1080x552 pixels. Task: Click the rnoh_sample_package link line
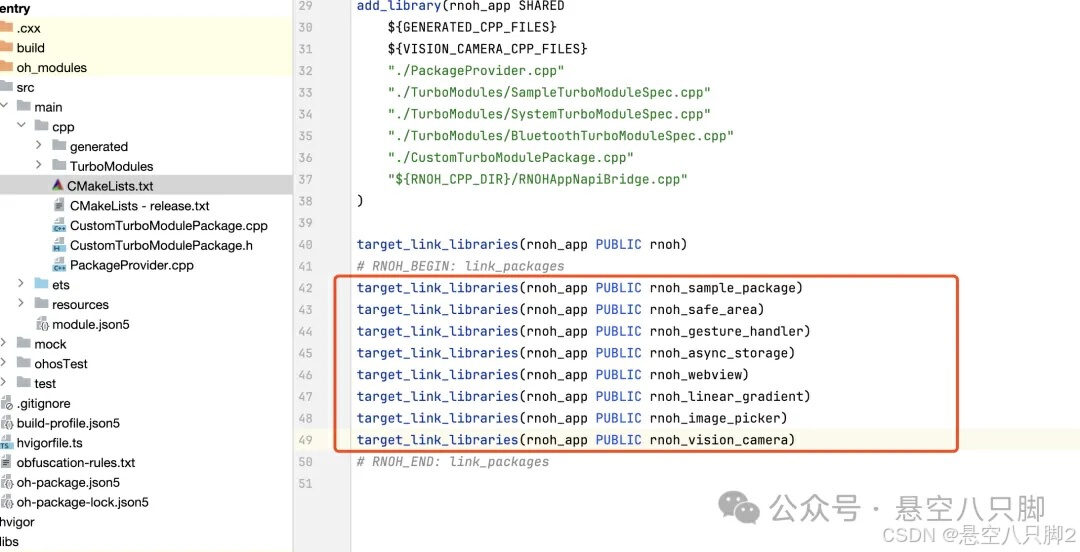coord(580,287)
